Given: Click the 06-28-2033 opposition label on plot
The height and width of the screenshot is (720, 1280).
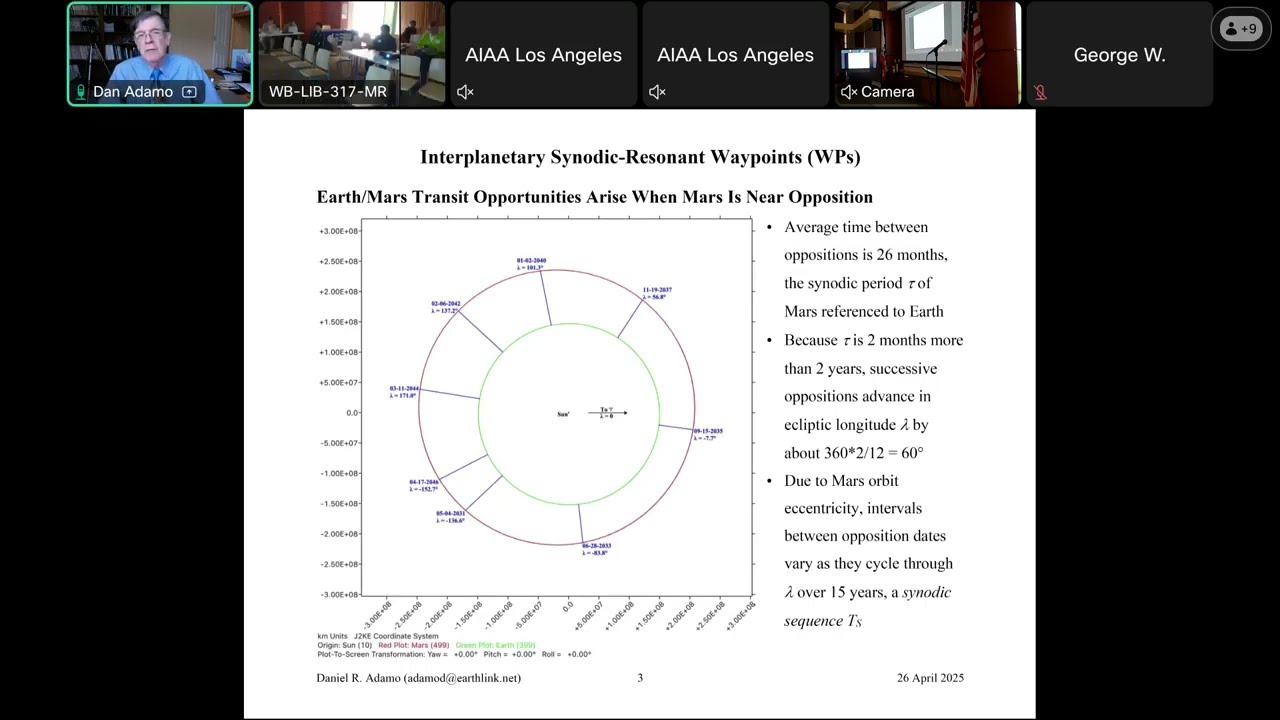Looking at the screenshot, I should point(596,549).
